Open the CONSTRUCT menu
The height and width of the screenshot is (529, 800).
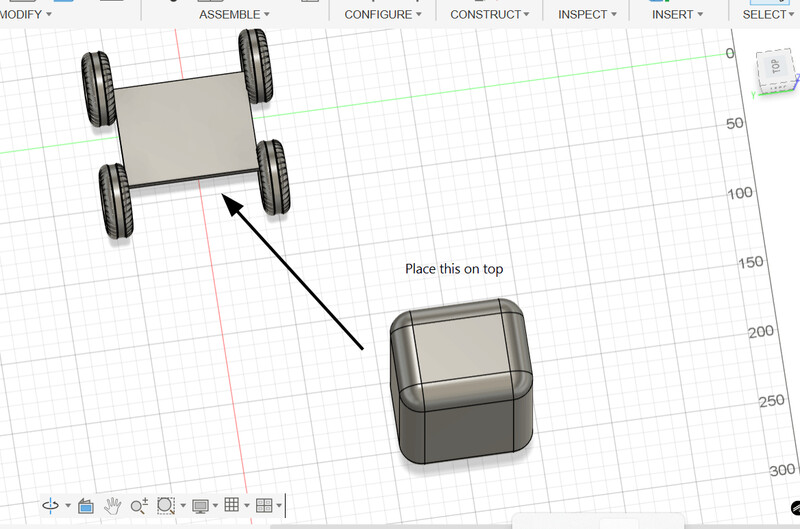pyautogui.click(x=489, y=14)
